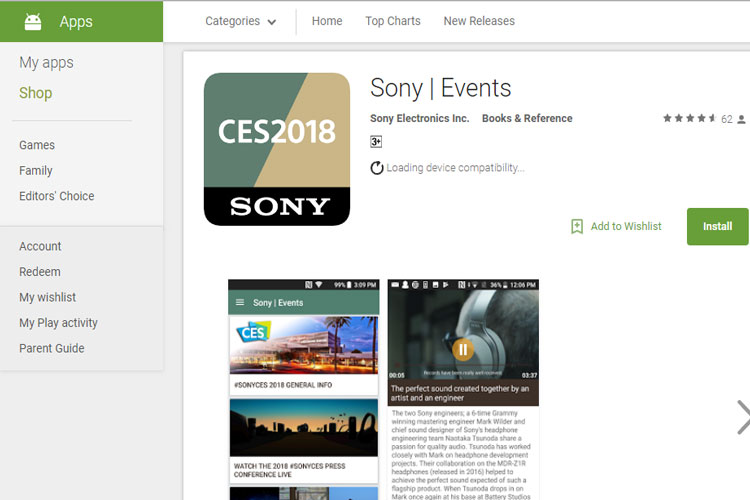Click 'The perfect sound created together' caption

coord(460,393)
